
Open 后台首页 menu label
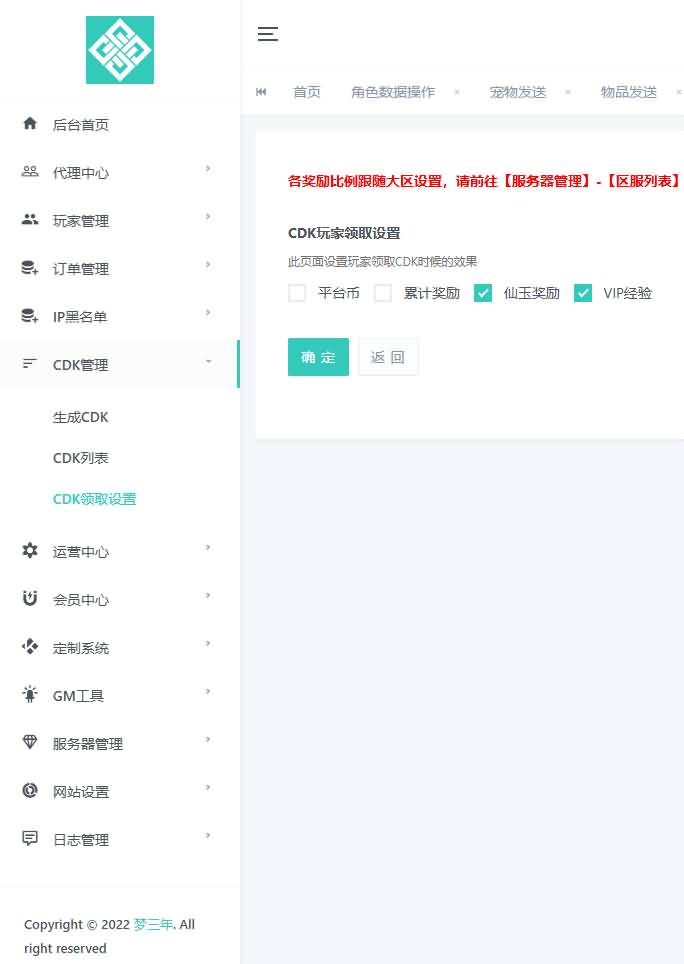tap(81, 125)
